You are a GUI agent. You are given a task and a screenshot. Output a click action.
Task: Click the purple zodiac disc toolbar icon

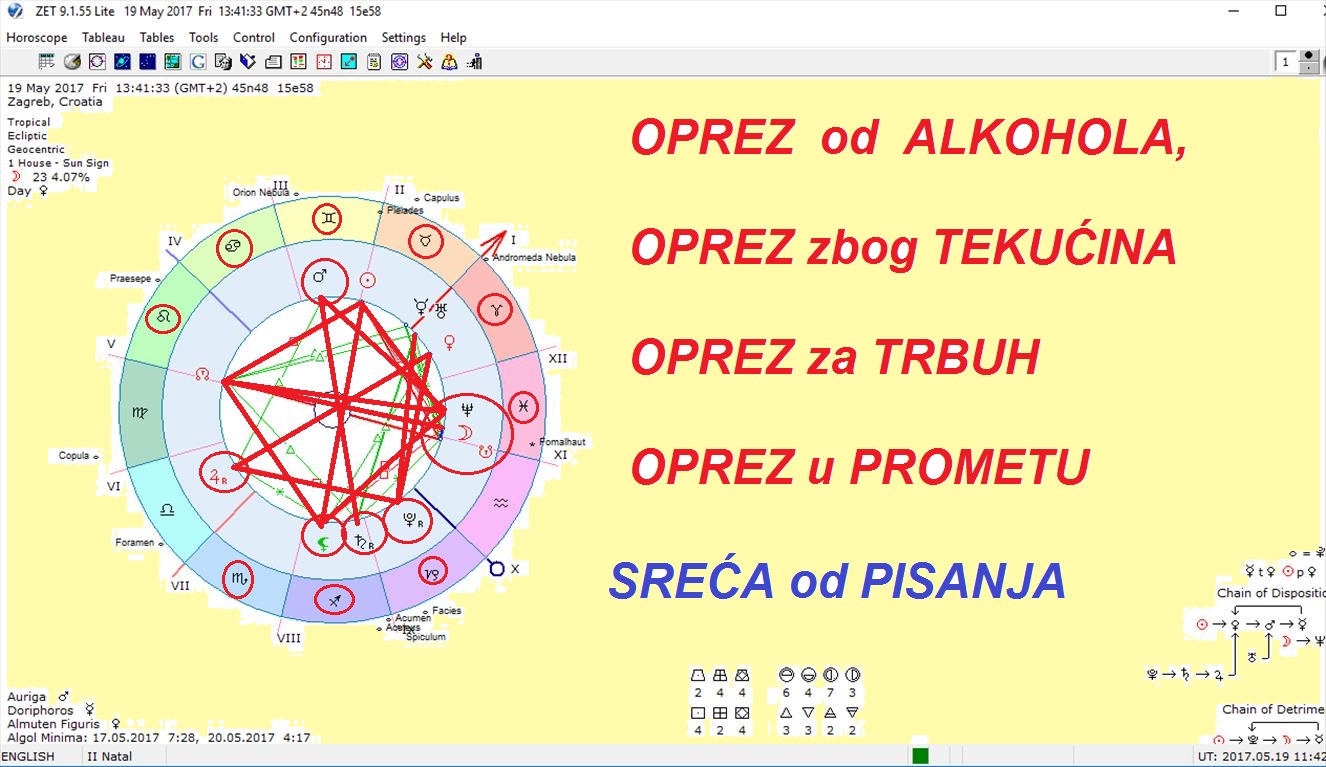tap(399, 62)
